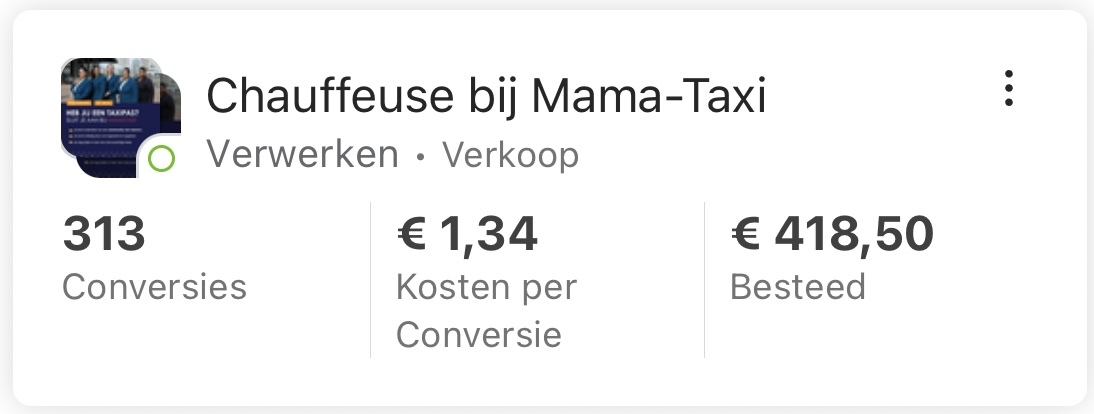This screenshot has height=414, width=1094.
Task: Click the 313 conversions number
Action: pos(104,235)
